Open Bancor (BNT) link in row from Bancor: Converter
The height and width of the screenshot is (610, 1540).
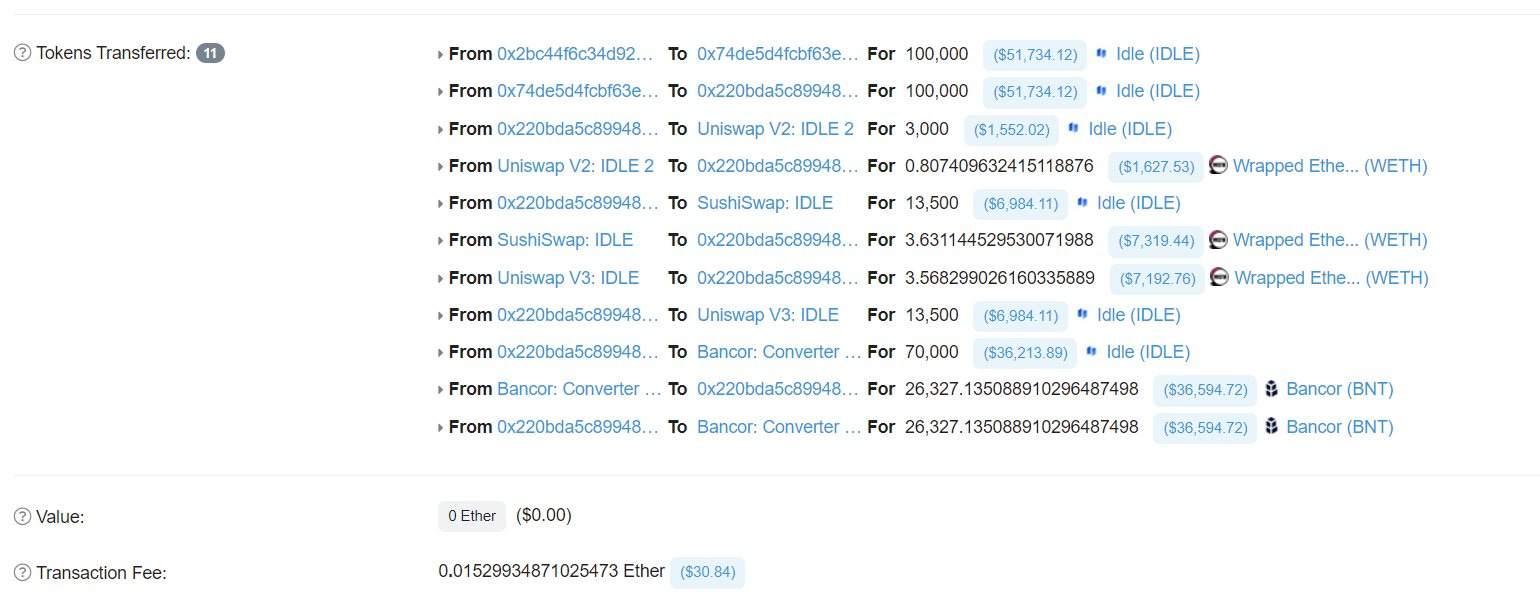[x=1340, y=389]
